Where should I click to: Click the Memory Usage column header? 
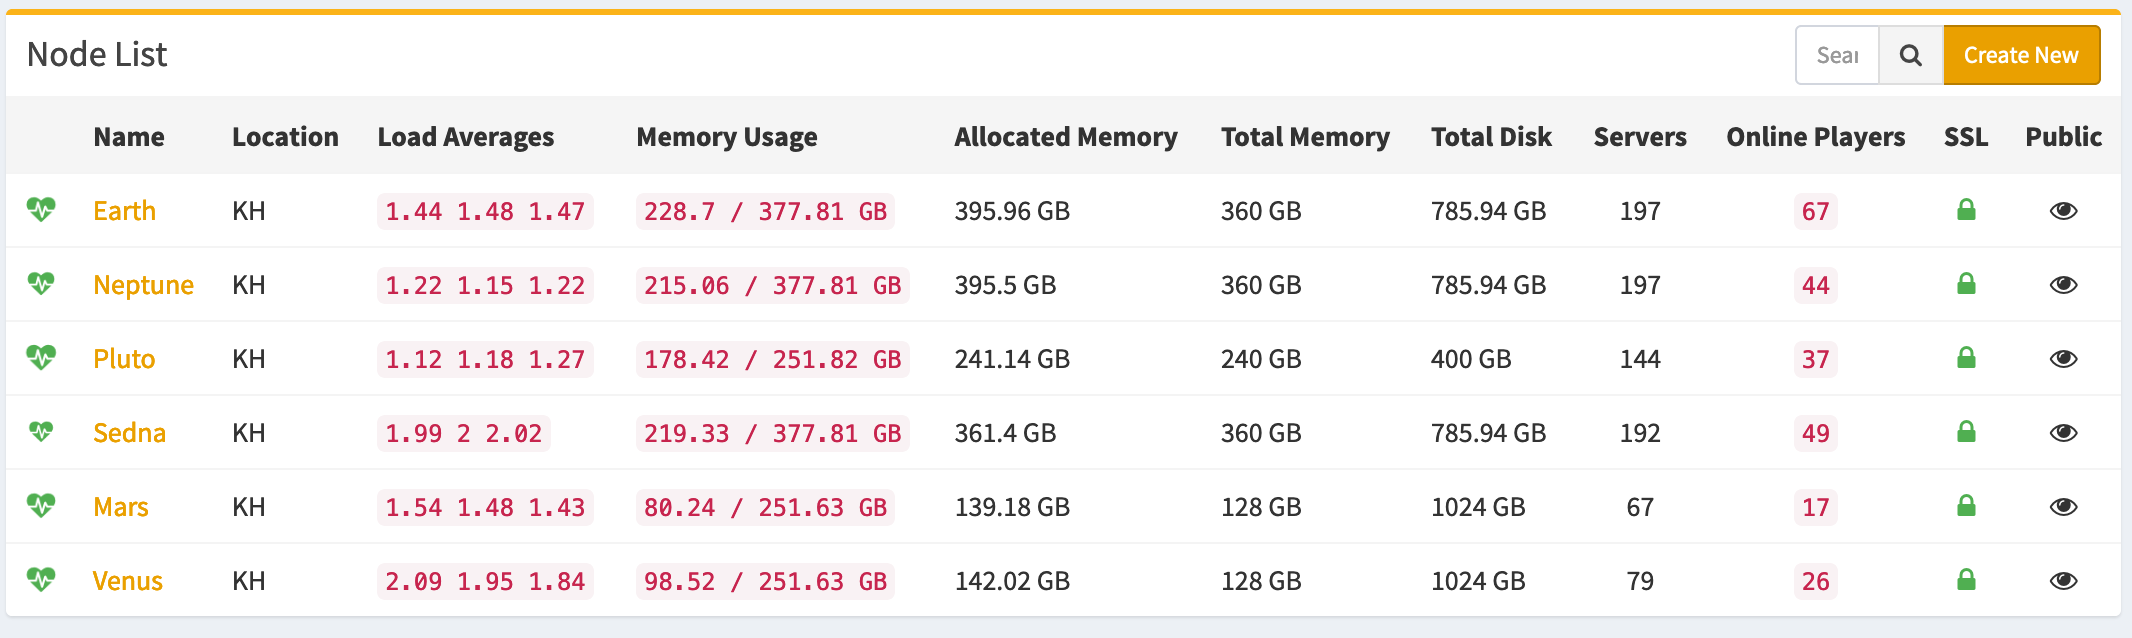tap(726, 137)
